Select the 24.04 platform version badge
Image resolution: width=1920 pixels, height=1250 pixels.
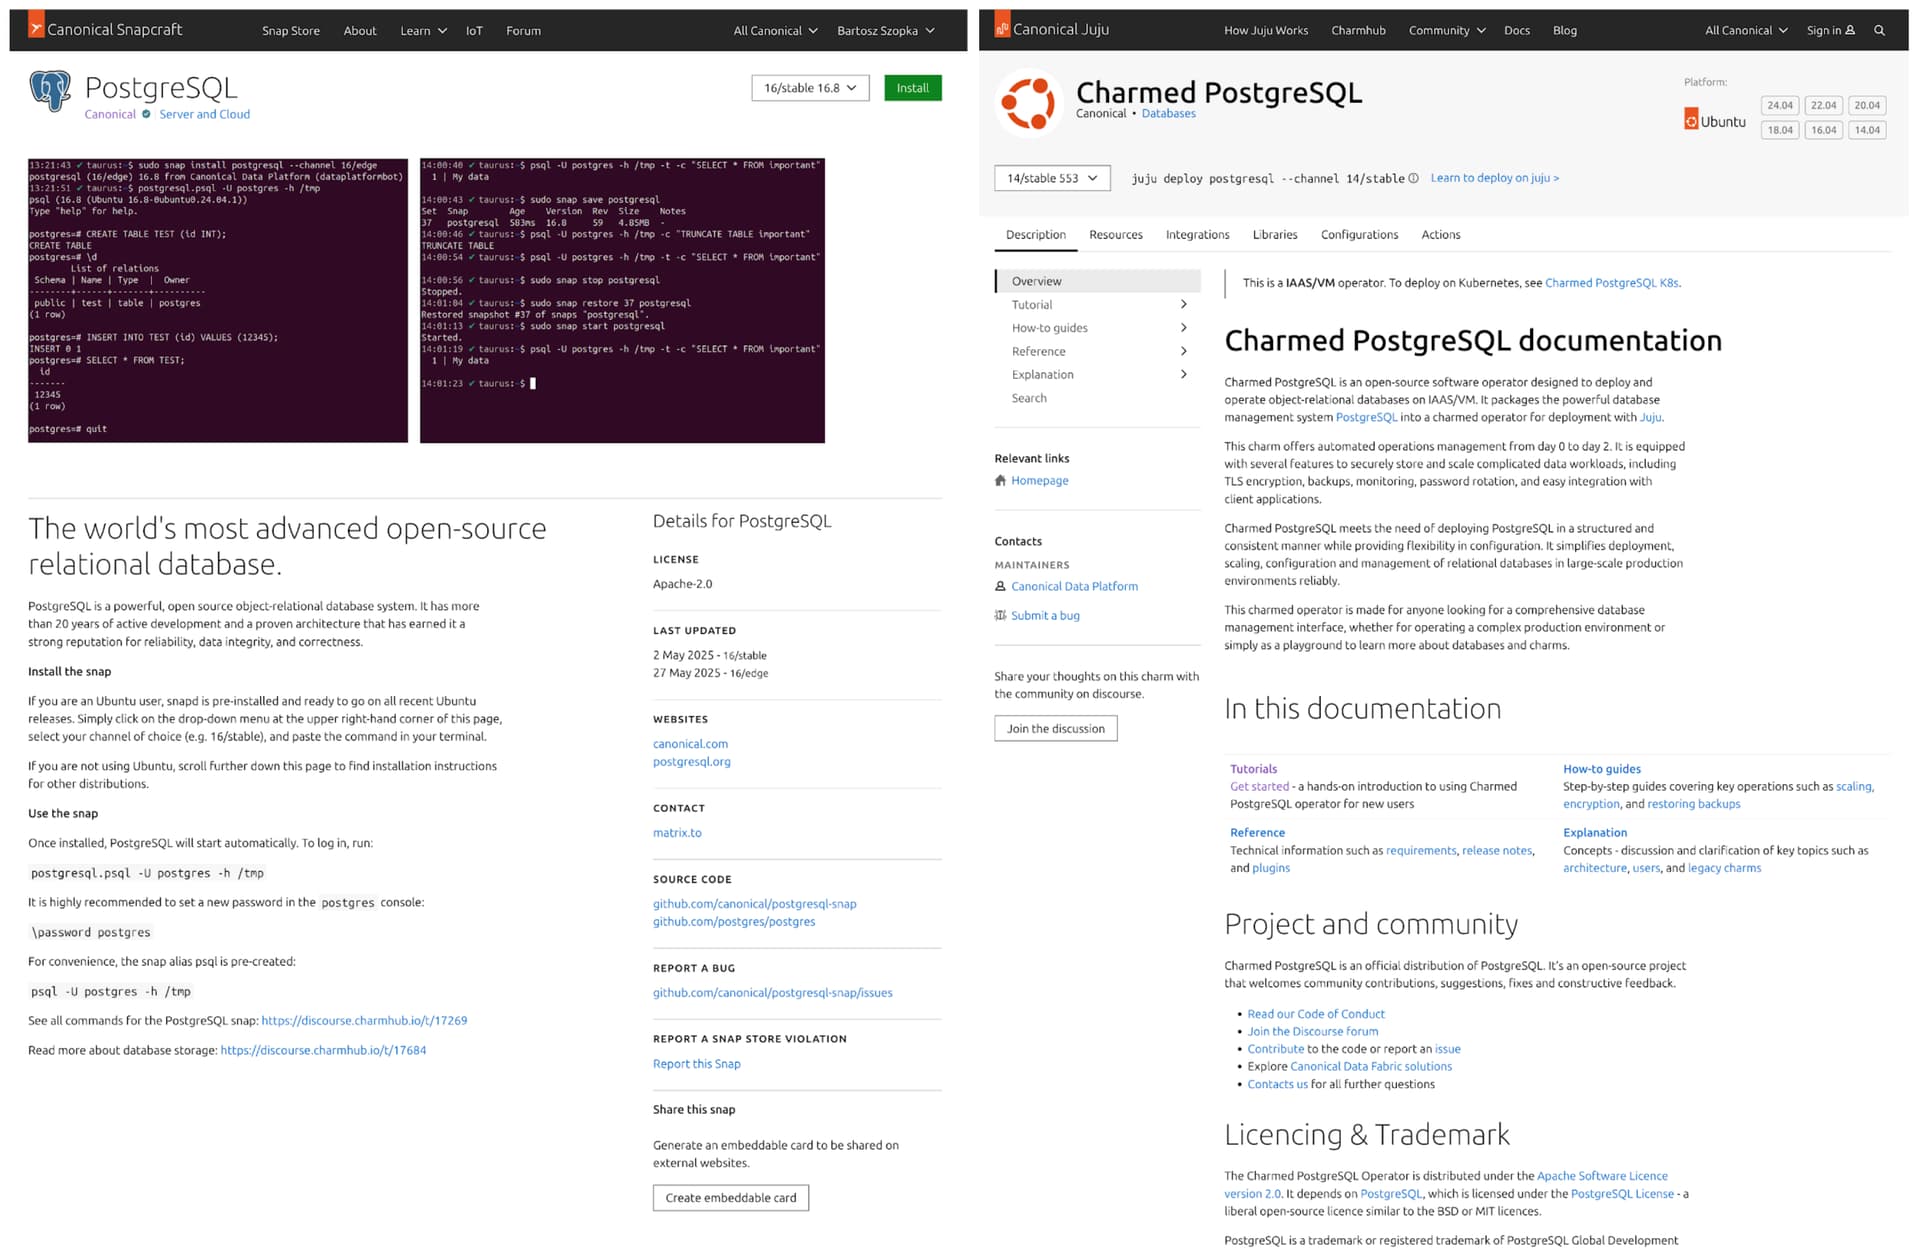(x=1779, y=106)
